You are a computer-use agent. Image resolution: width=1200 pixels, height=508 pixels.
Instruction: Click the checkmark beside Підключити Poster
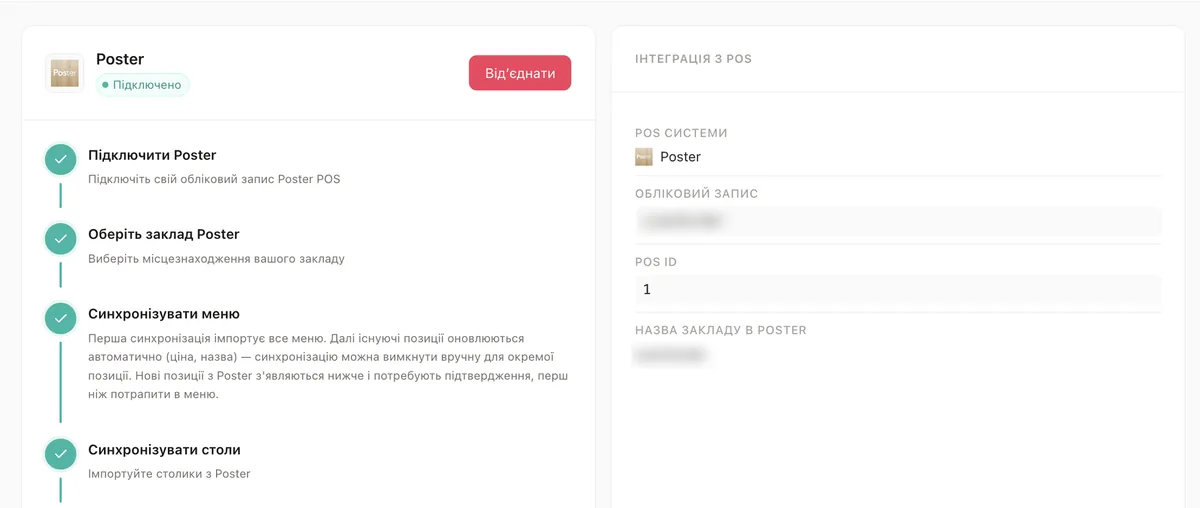(x=61, y=159)
